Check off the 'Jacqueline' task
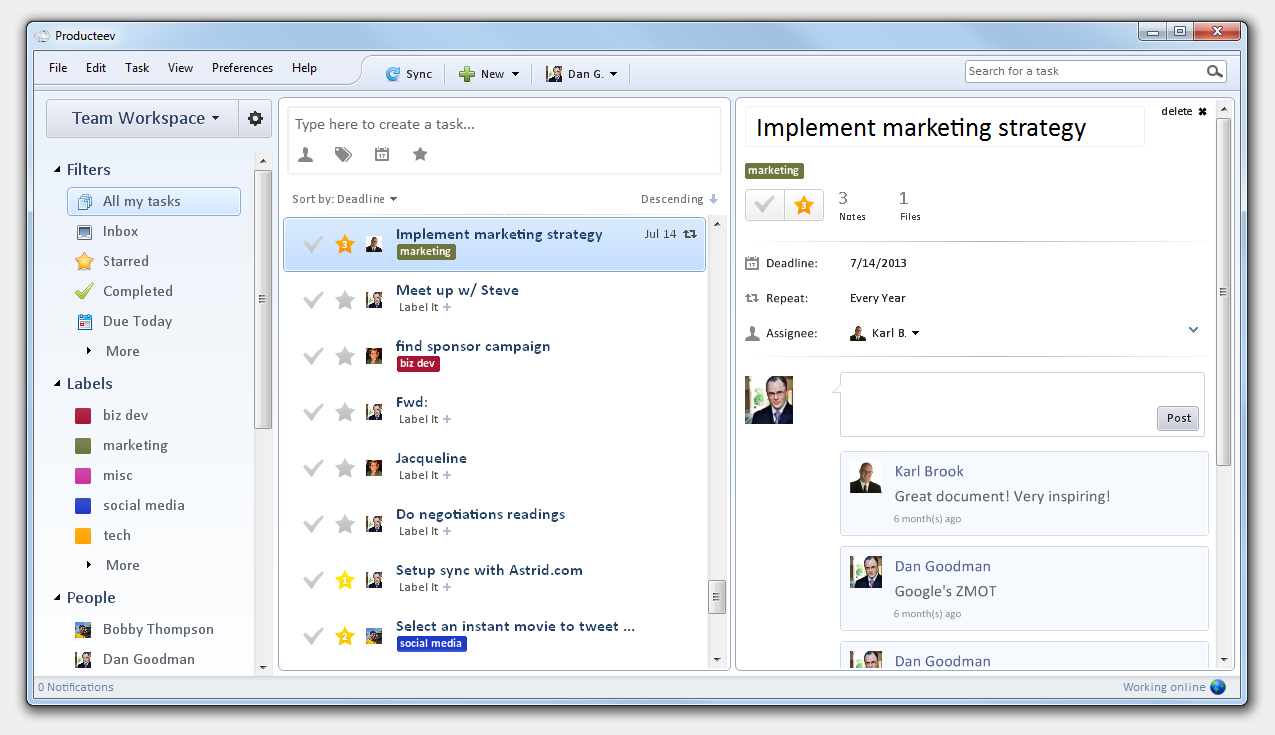The height and width of the screenshot is (735, 1275). (x=313, y=468)
